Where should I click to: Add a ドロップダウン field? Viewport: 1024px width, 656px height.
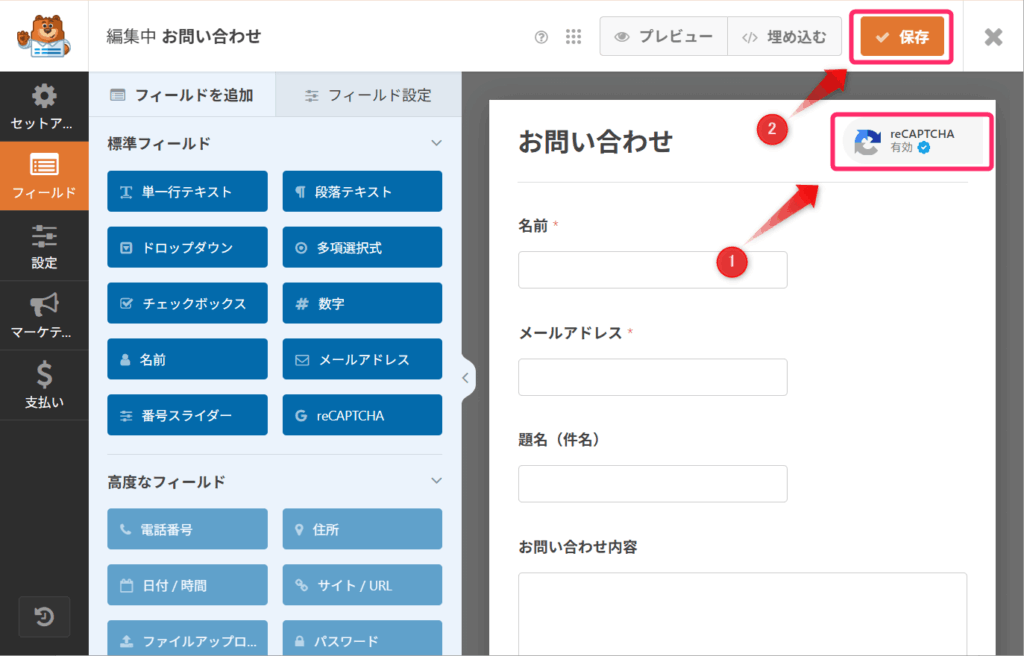187,247
